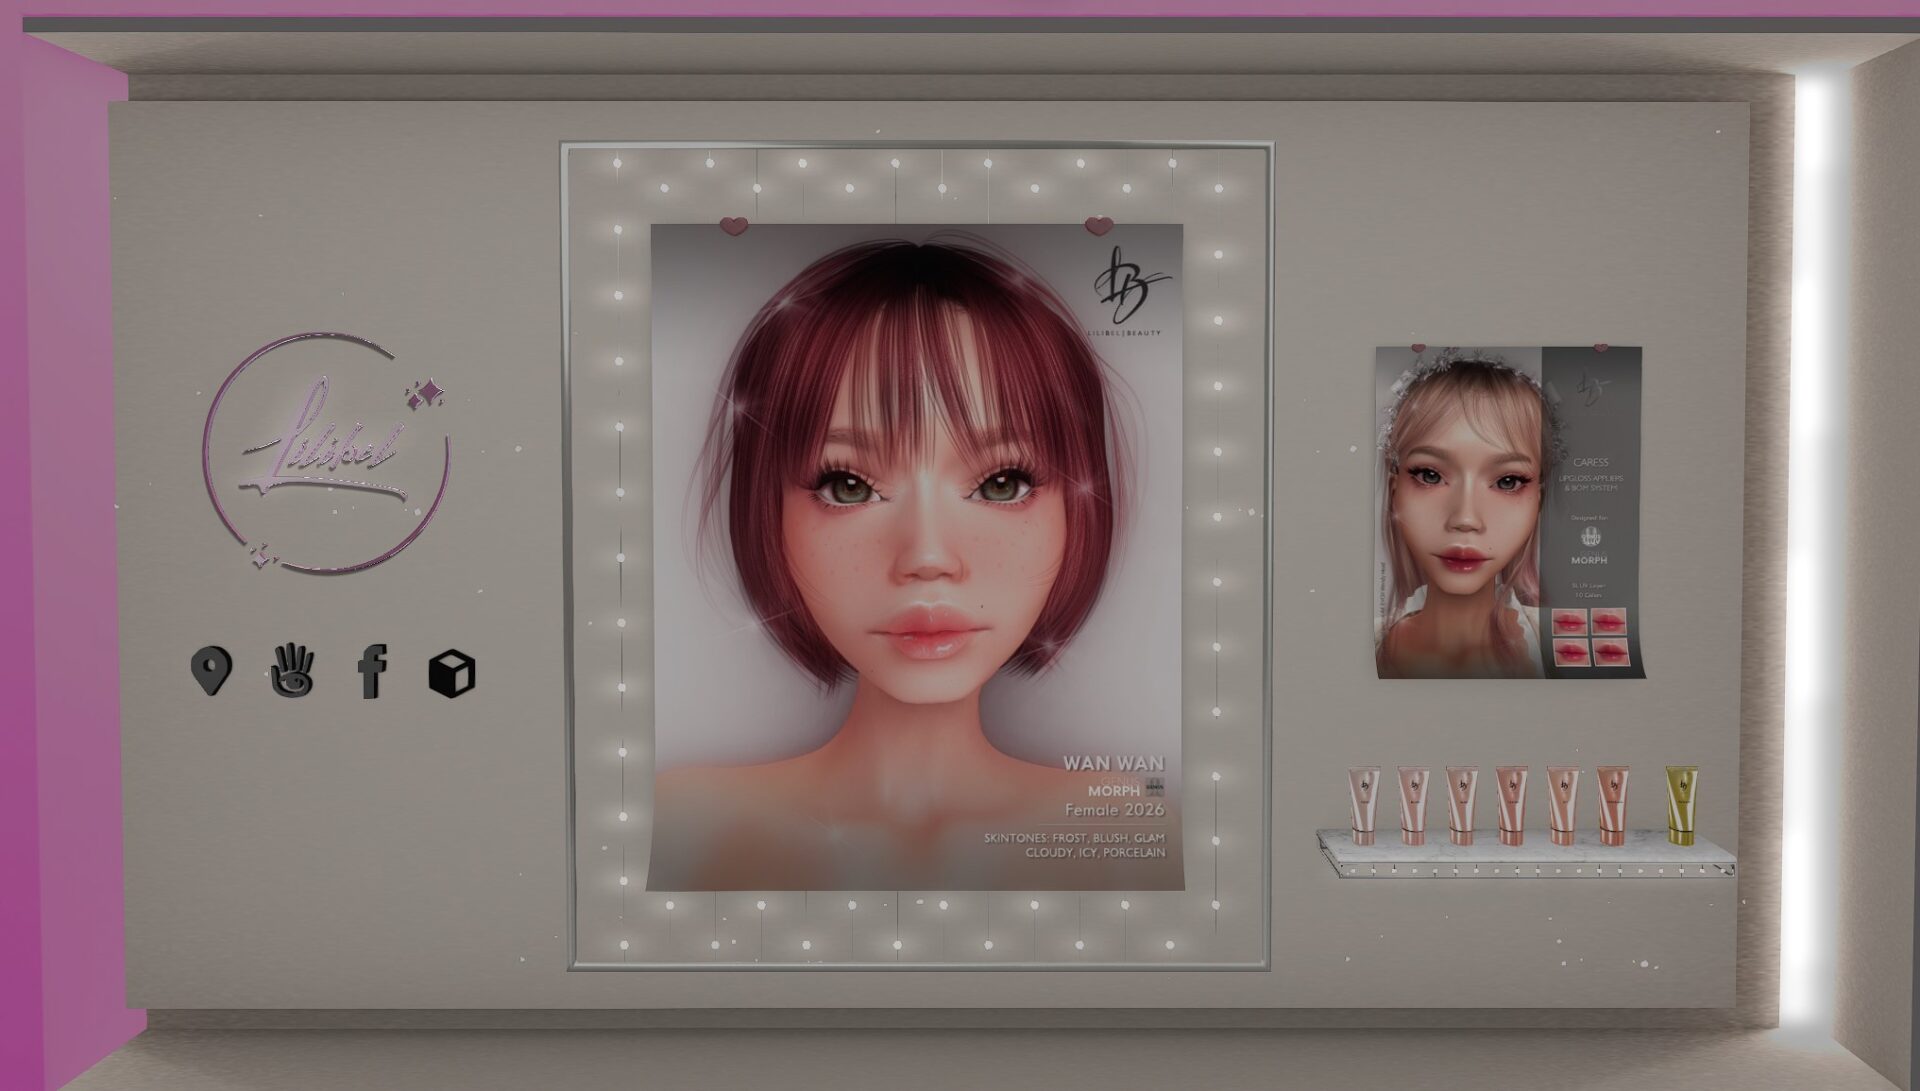Click the top-left lip color swatch
This screenshot has width=1920, height=1091.
coord(1568,622)
